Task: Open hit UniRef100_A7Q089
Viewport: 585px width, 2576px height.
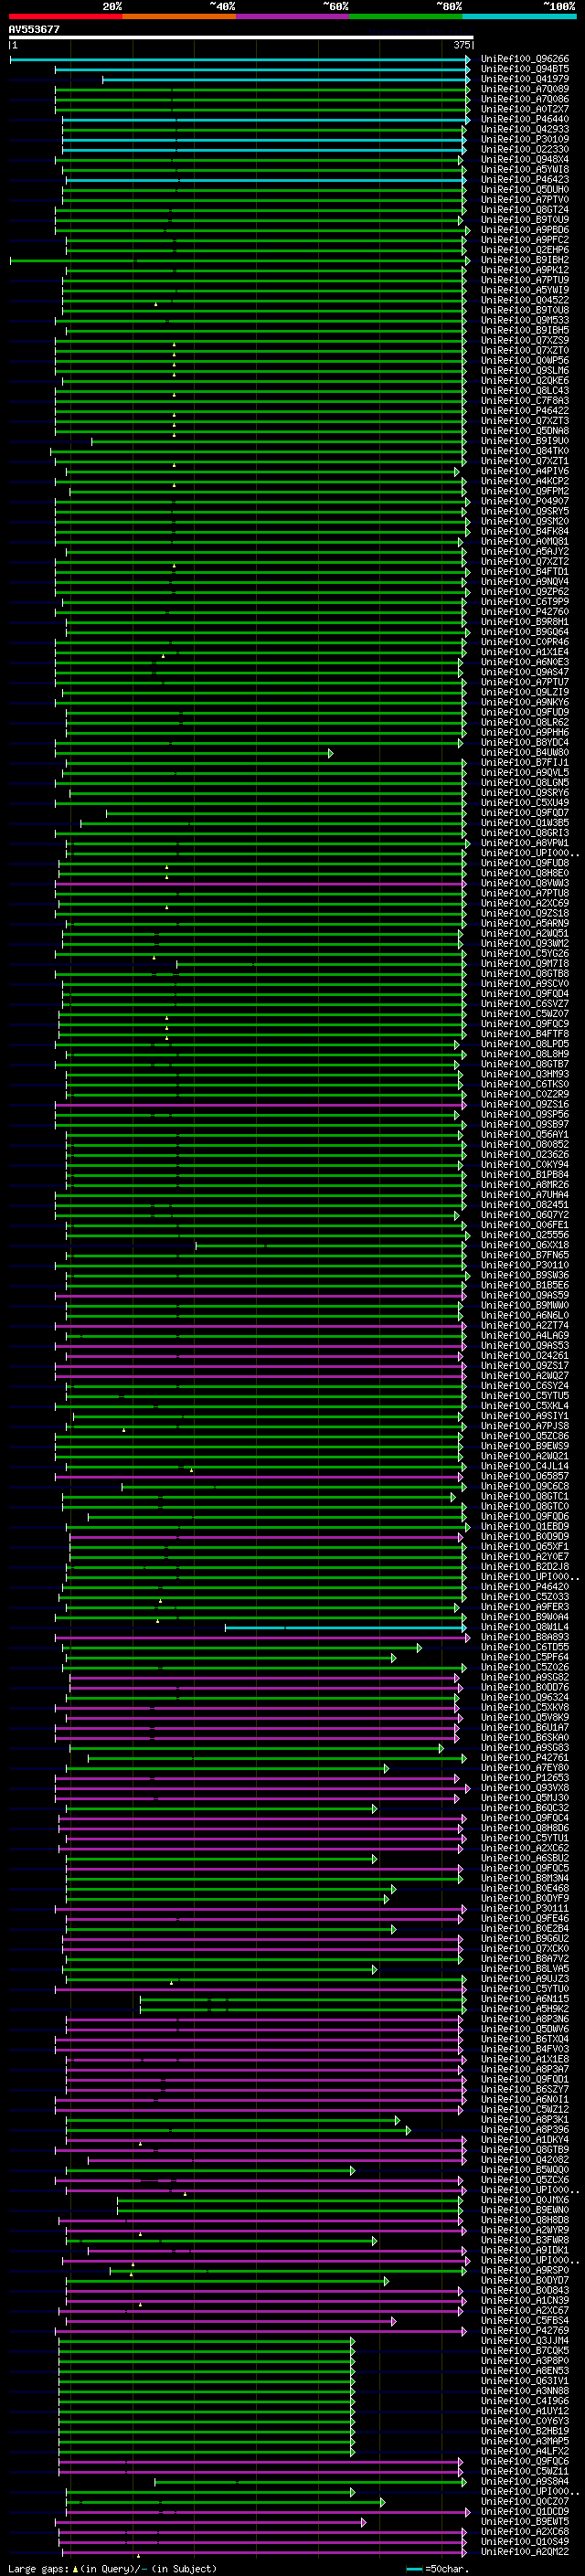Action: click(x=524, y=89)
